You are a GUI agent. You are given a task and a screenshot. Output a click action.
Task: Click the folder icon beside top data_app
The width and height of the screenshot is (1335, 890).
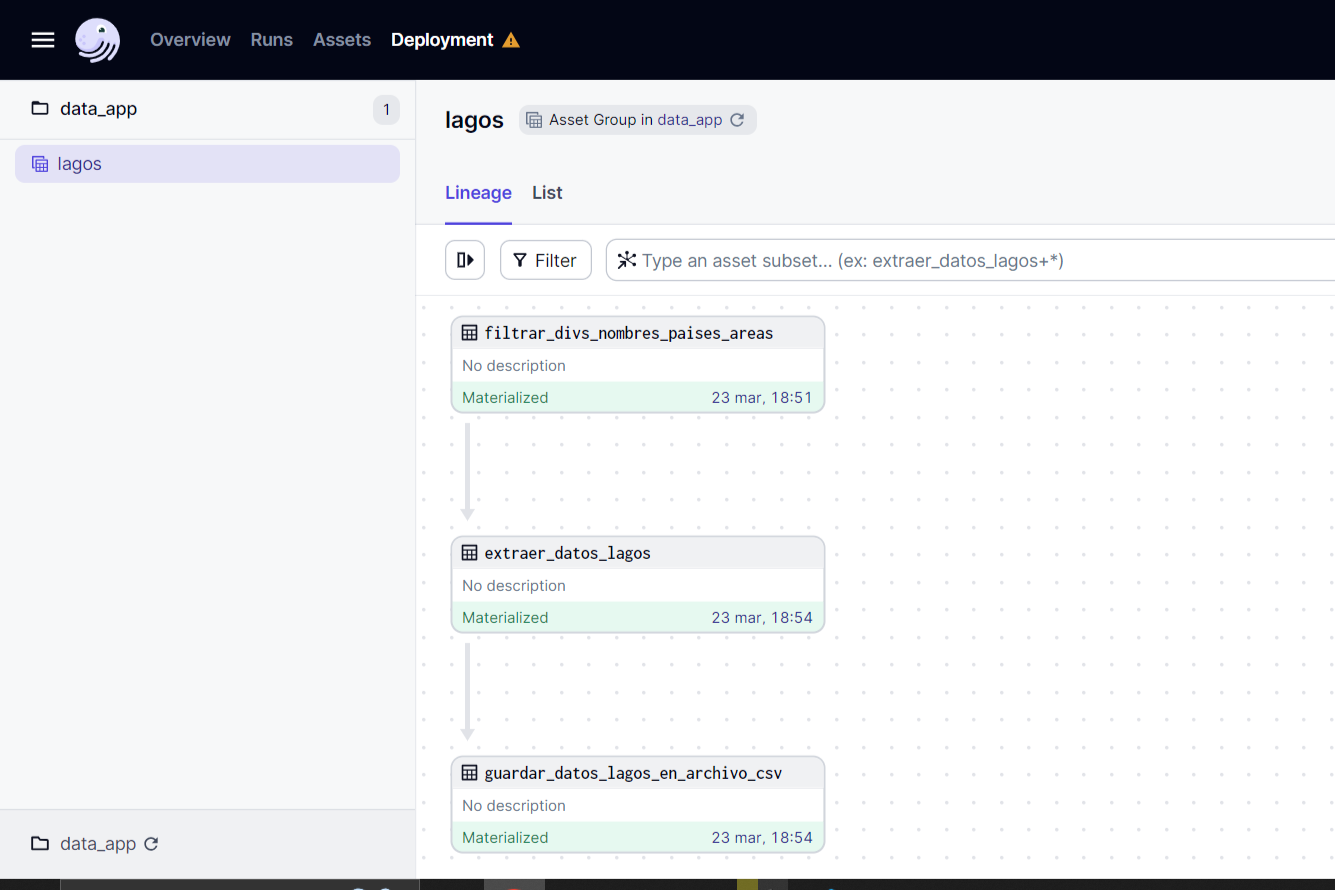(40, 108)
